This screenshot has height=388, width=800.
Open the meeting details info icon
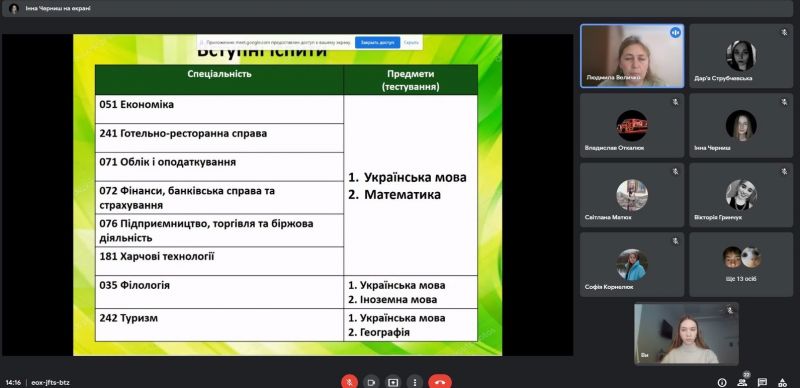(721, 382)
